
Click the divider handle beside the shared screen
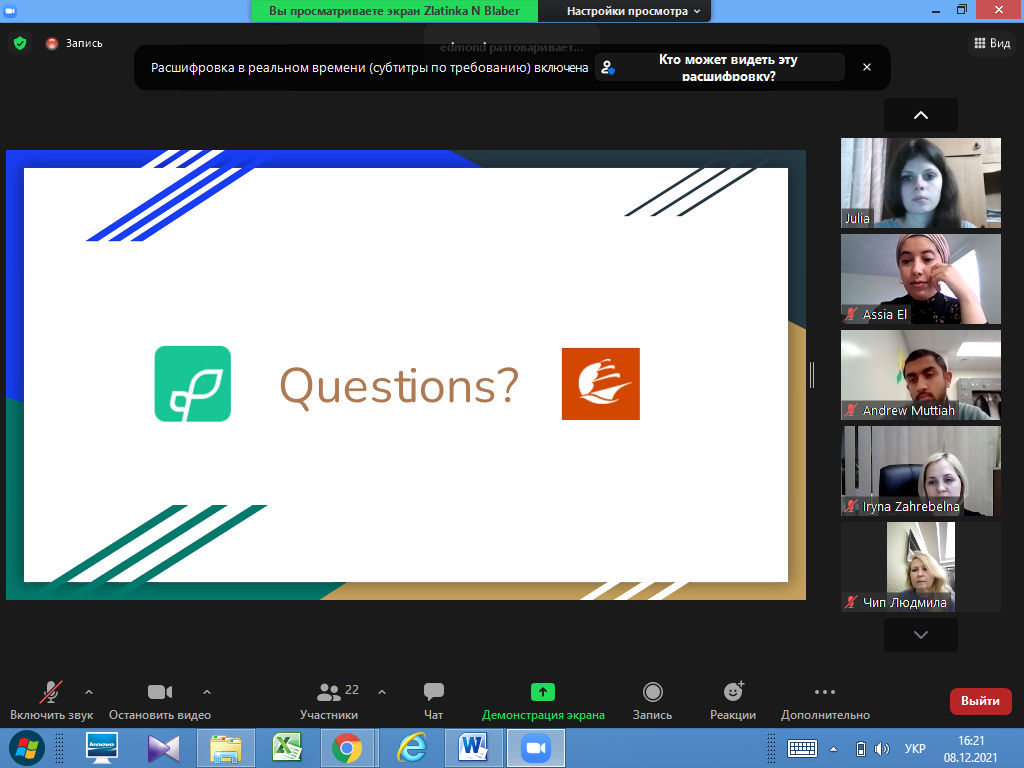coord(812,375)
